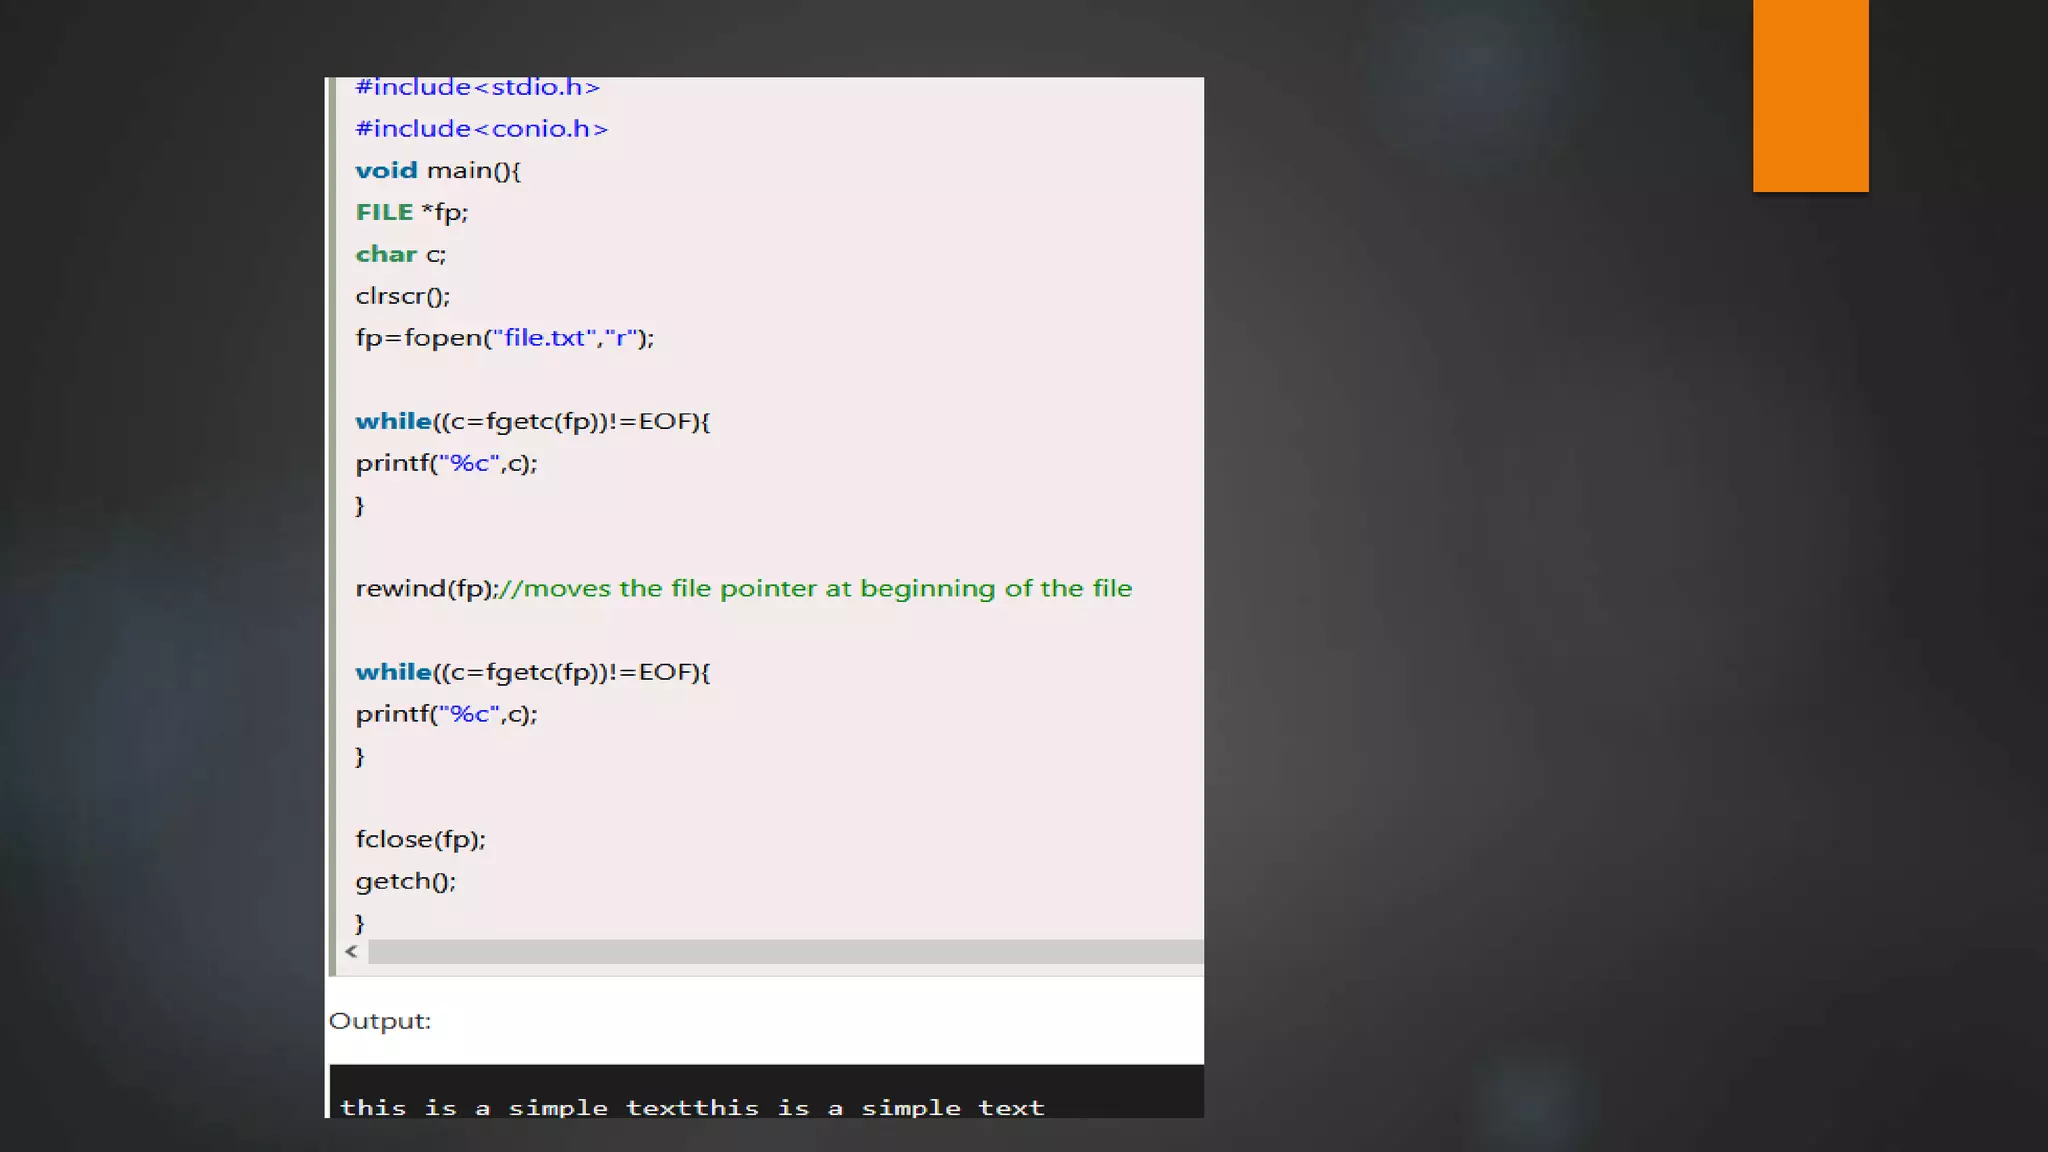Screen dimensions: 2048x1152
Task: Click the second printf("%c",c); line
Action: tap(447, 715)
